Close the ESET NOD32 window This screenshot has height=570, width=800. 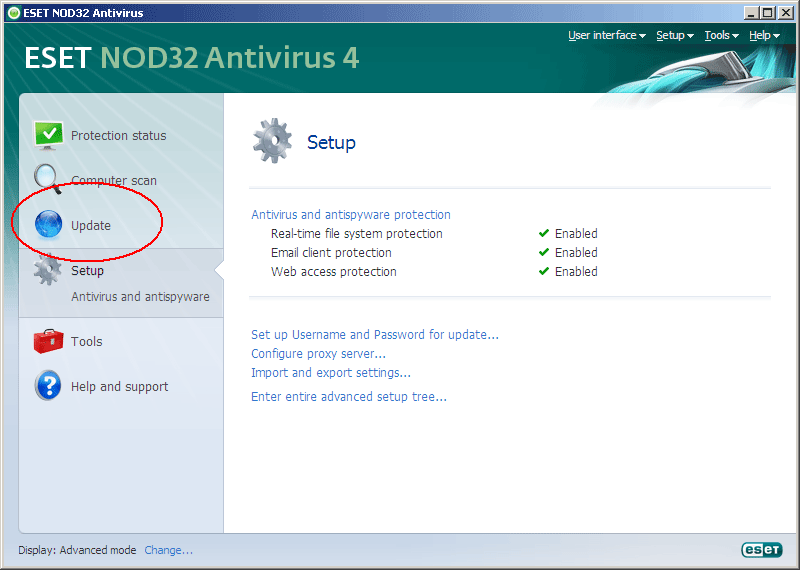pos(785,13)
